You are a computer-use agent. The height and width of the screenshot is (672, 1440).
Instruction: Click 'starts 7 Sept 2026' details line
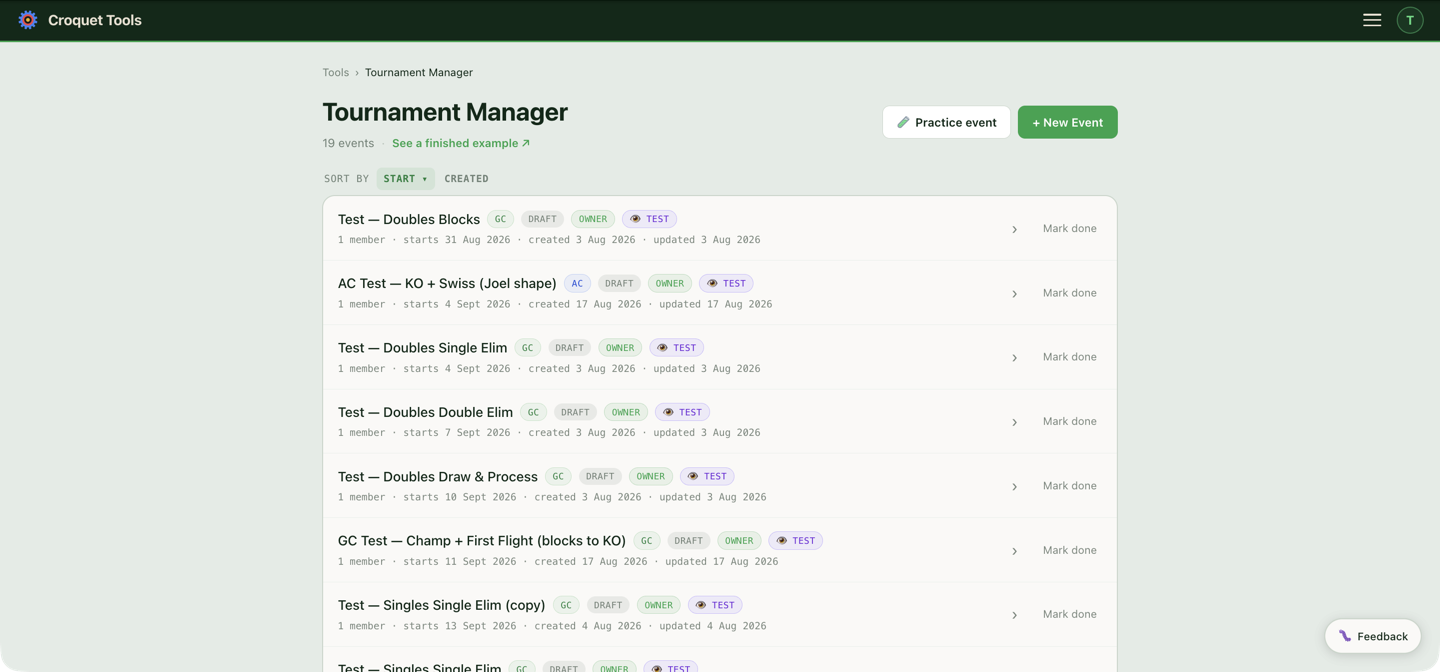click(549, 433)
